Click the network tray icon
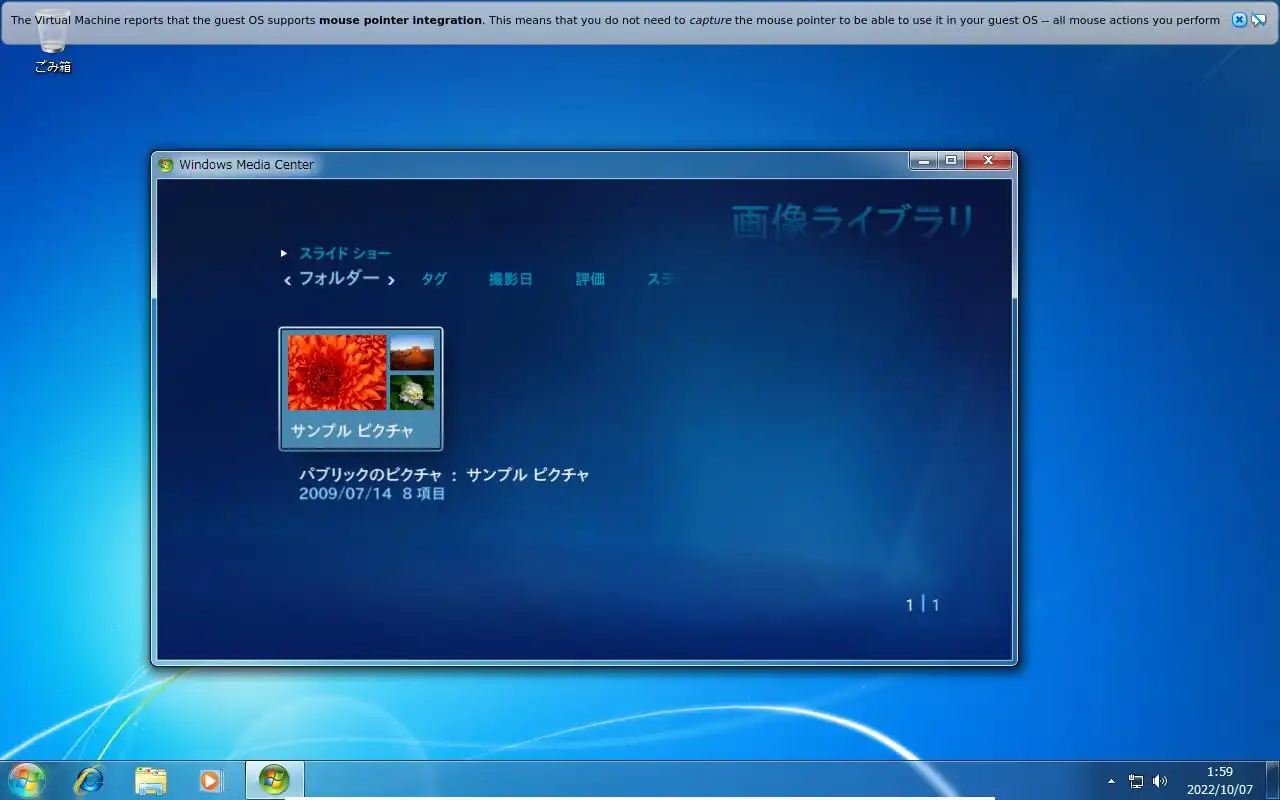This screenshot has height=800, width=1280. 1136,781
